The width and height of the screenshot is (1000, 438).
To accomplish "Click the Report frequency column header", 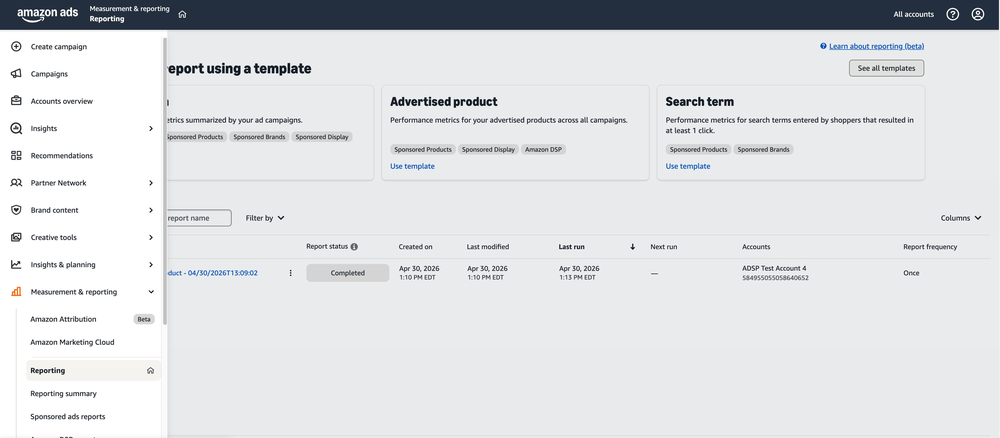I will (930, 247).
